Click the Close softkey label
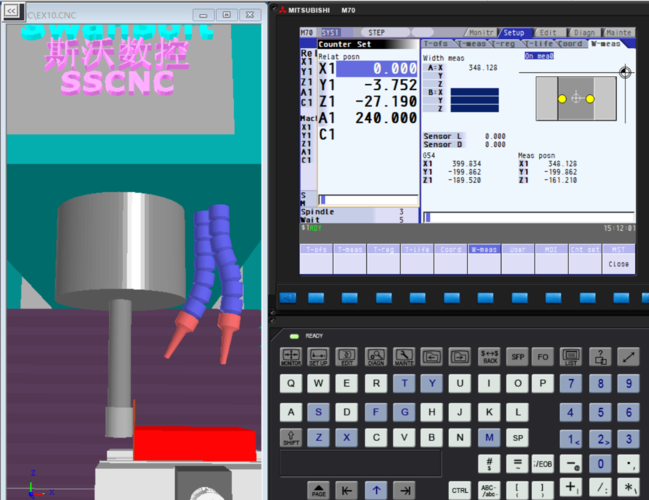 (x=618, y=264)
